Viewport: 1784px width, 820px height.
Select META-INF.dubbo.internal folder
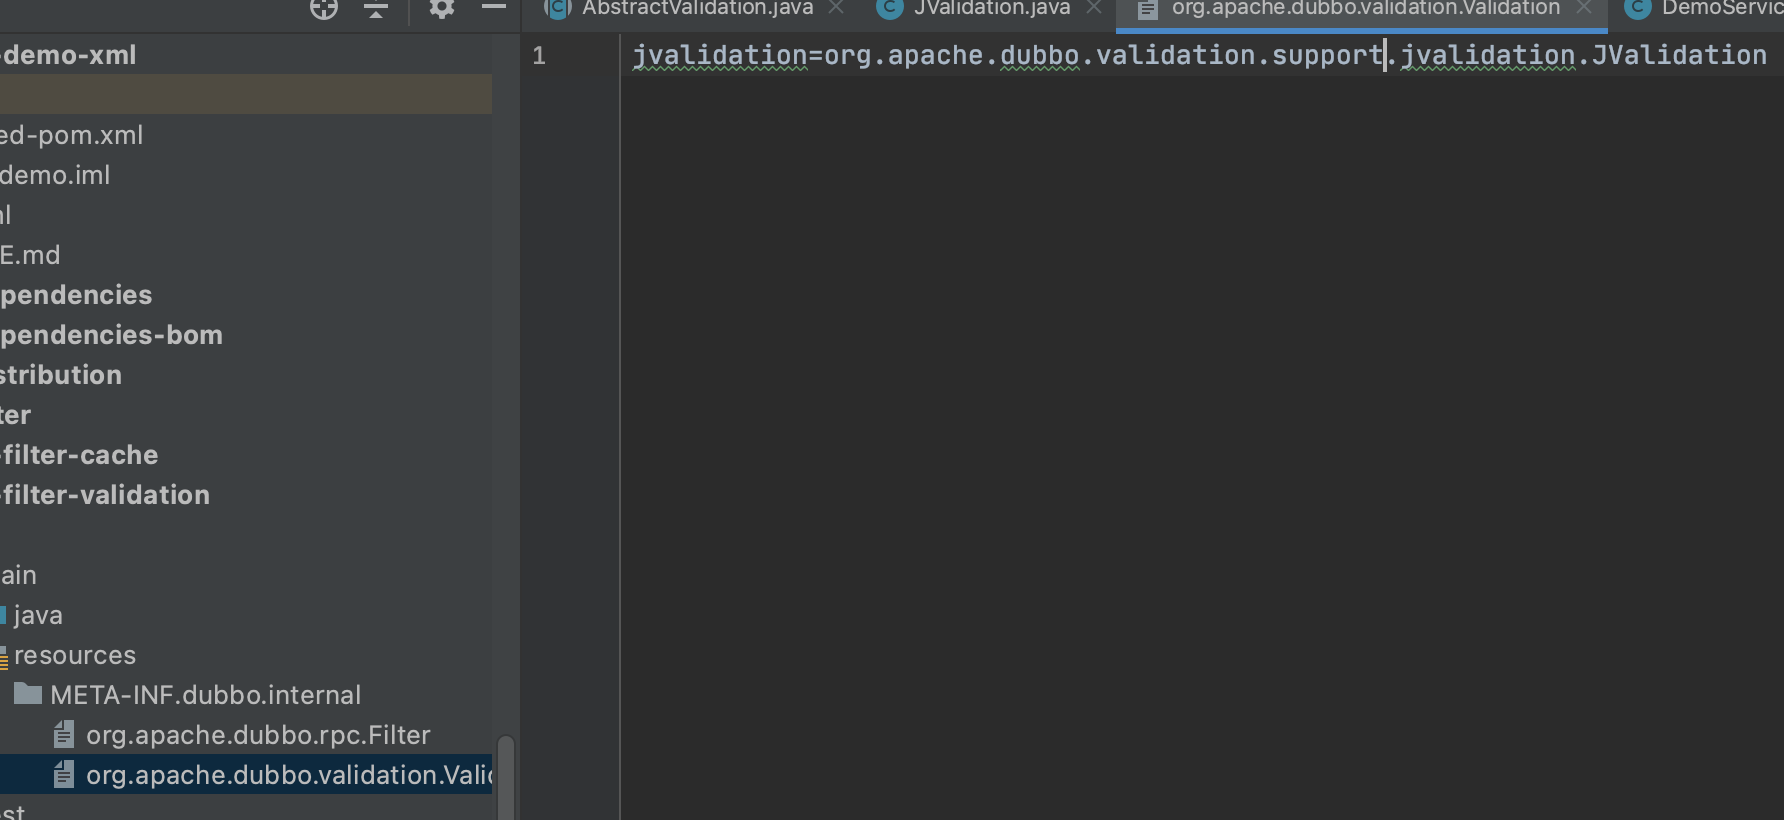[205, 695]
